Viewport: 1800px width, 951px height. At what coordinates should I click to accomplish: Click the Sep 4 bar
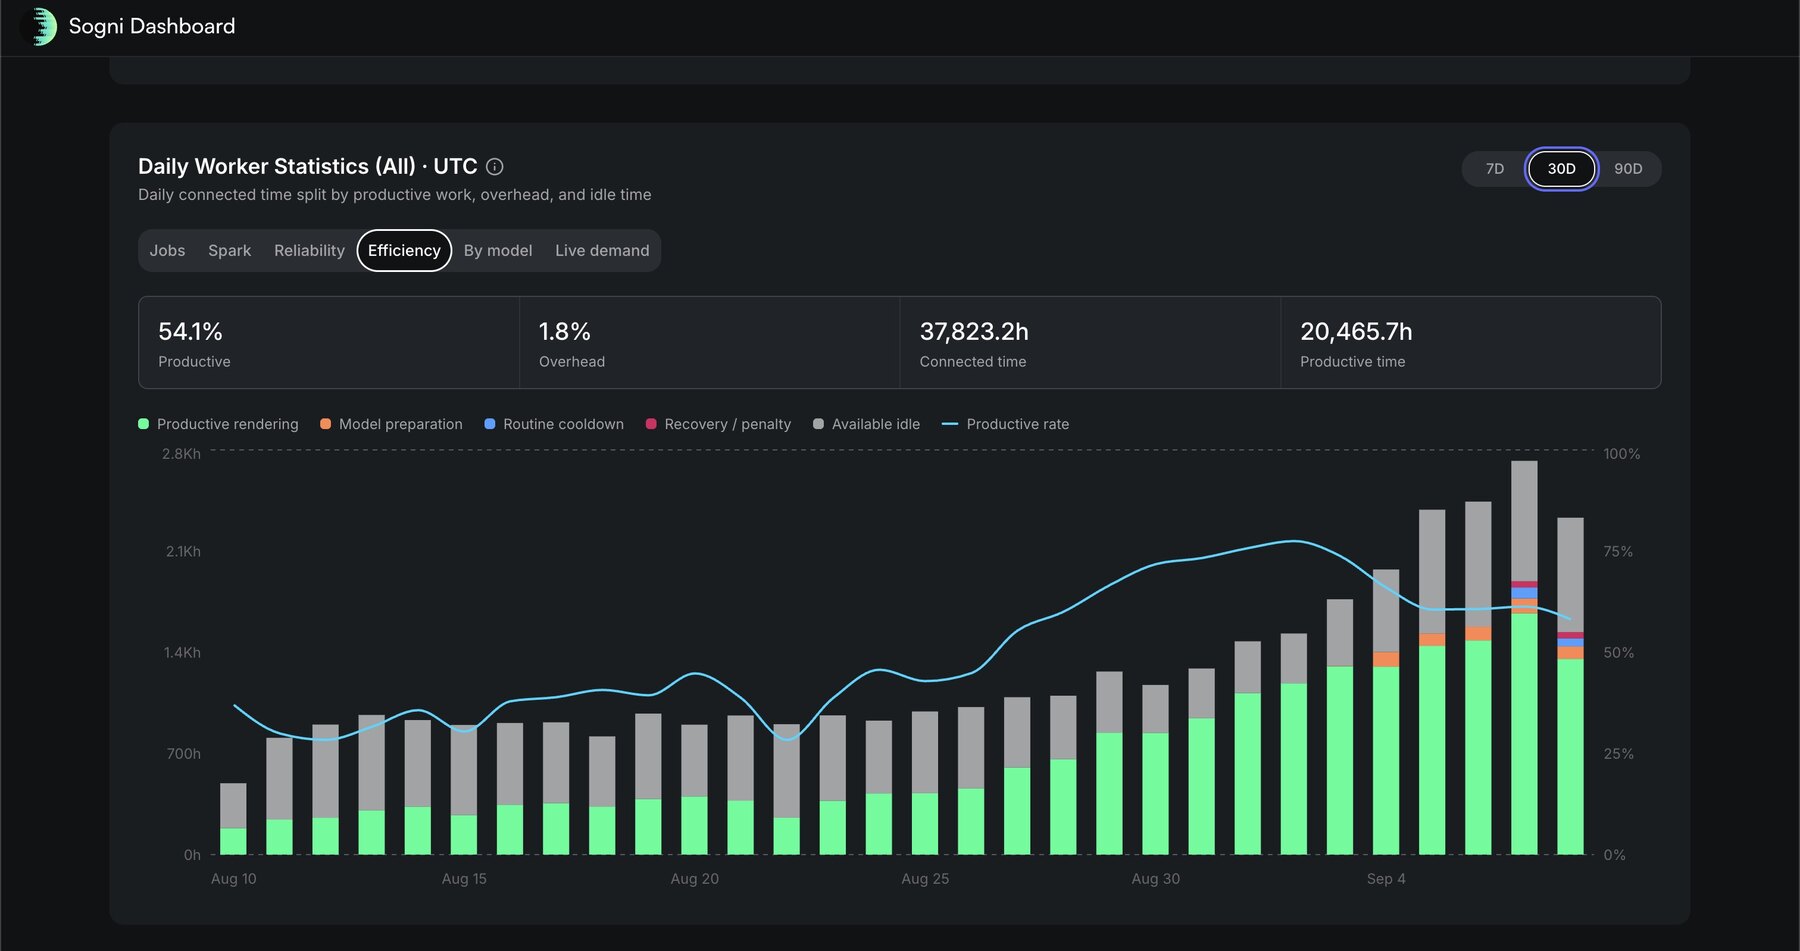[x=1386, y=712]
